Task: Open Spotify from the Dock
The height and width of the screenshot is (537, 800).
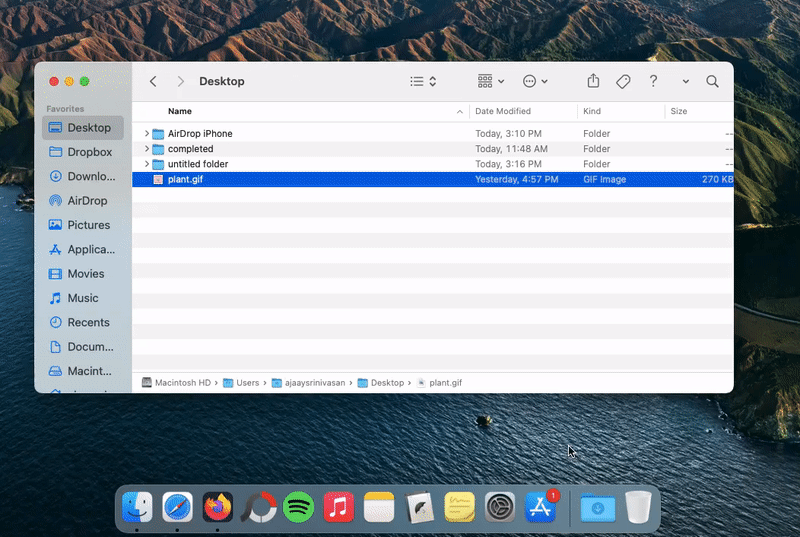Action: click(298, 507)
